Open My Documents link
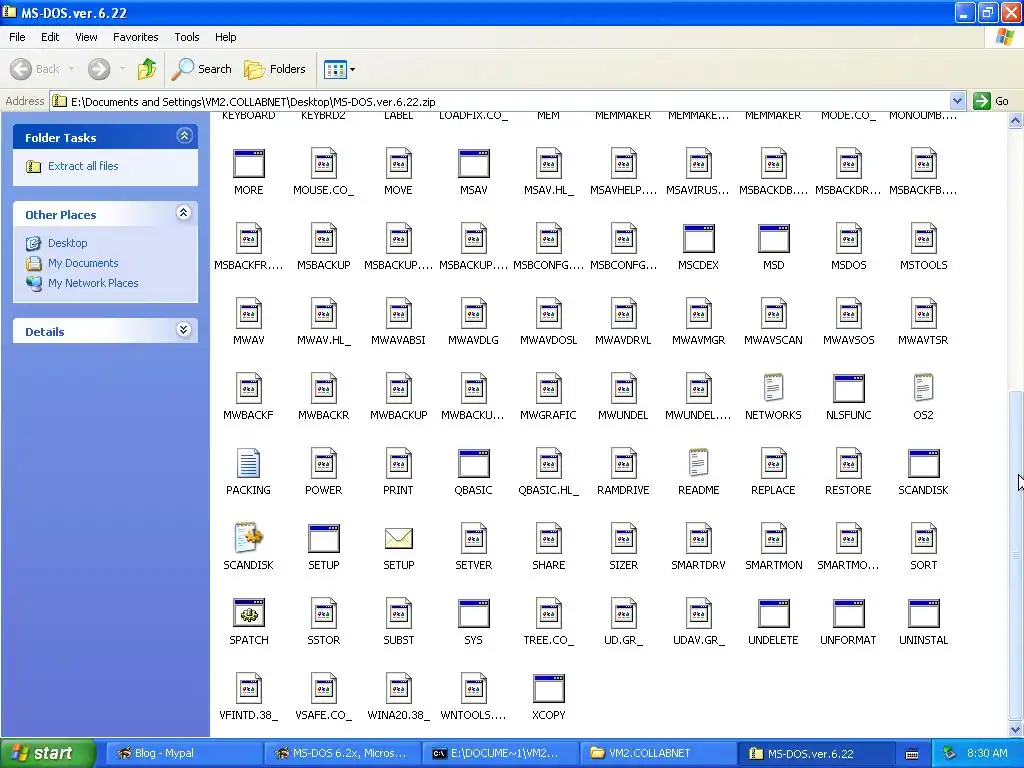 click(x=83, y=263)
